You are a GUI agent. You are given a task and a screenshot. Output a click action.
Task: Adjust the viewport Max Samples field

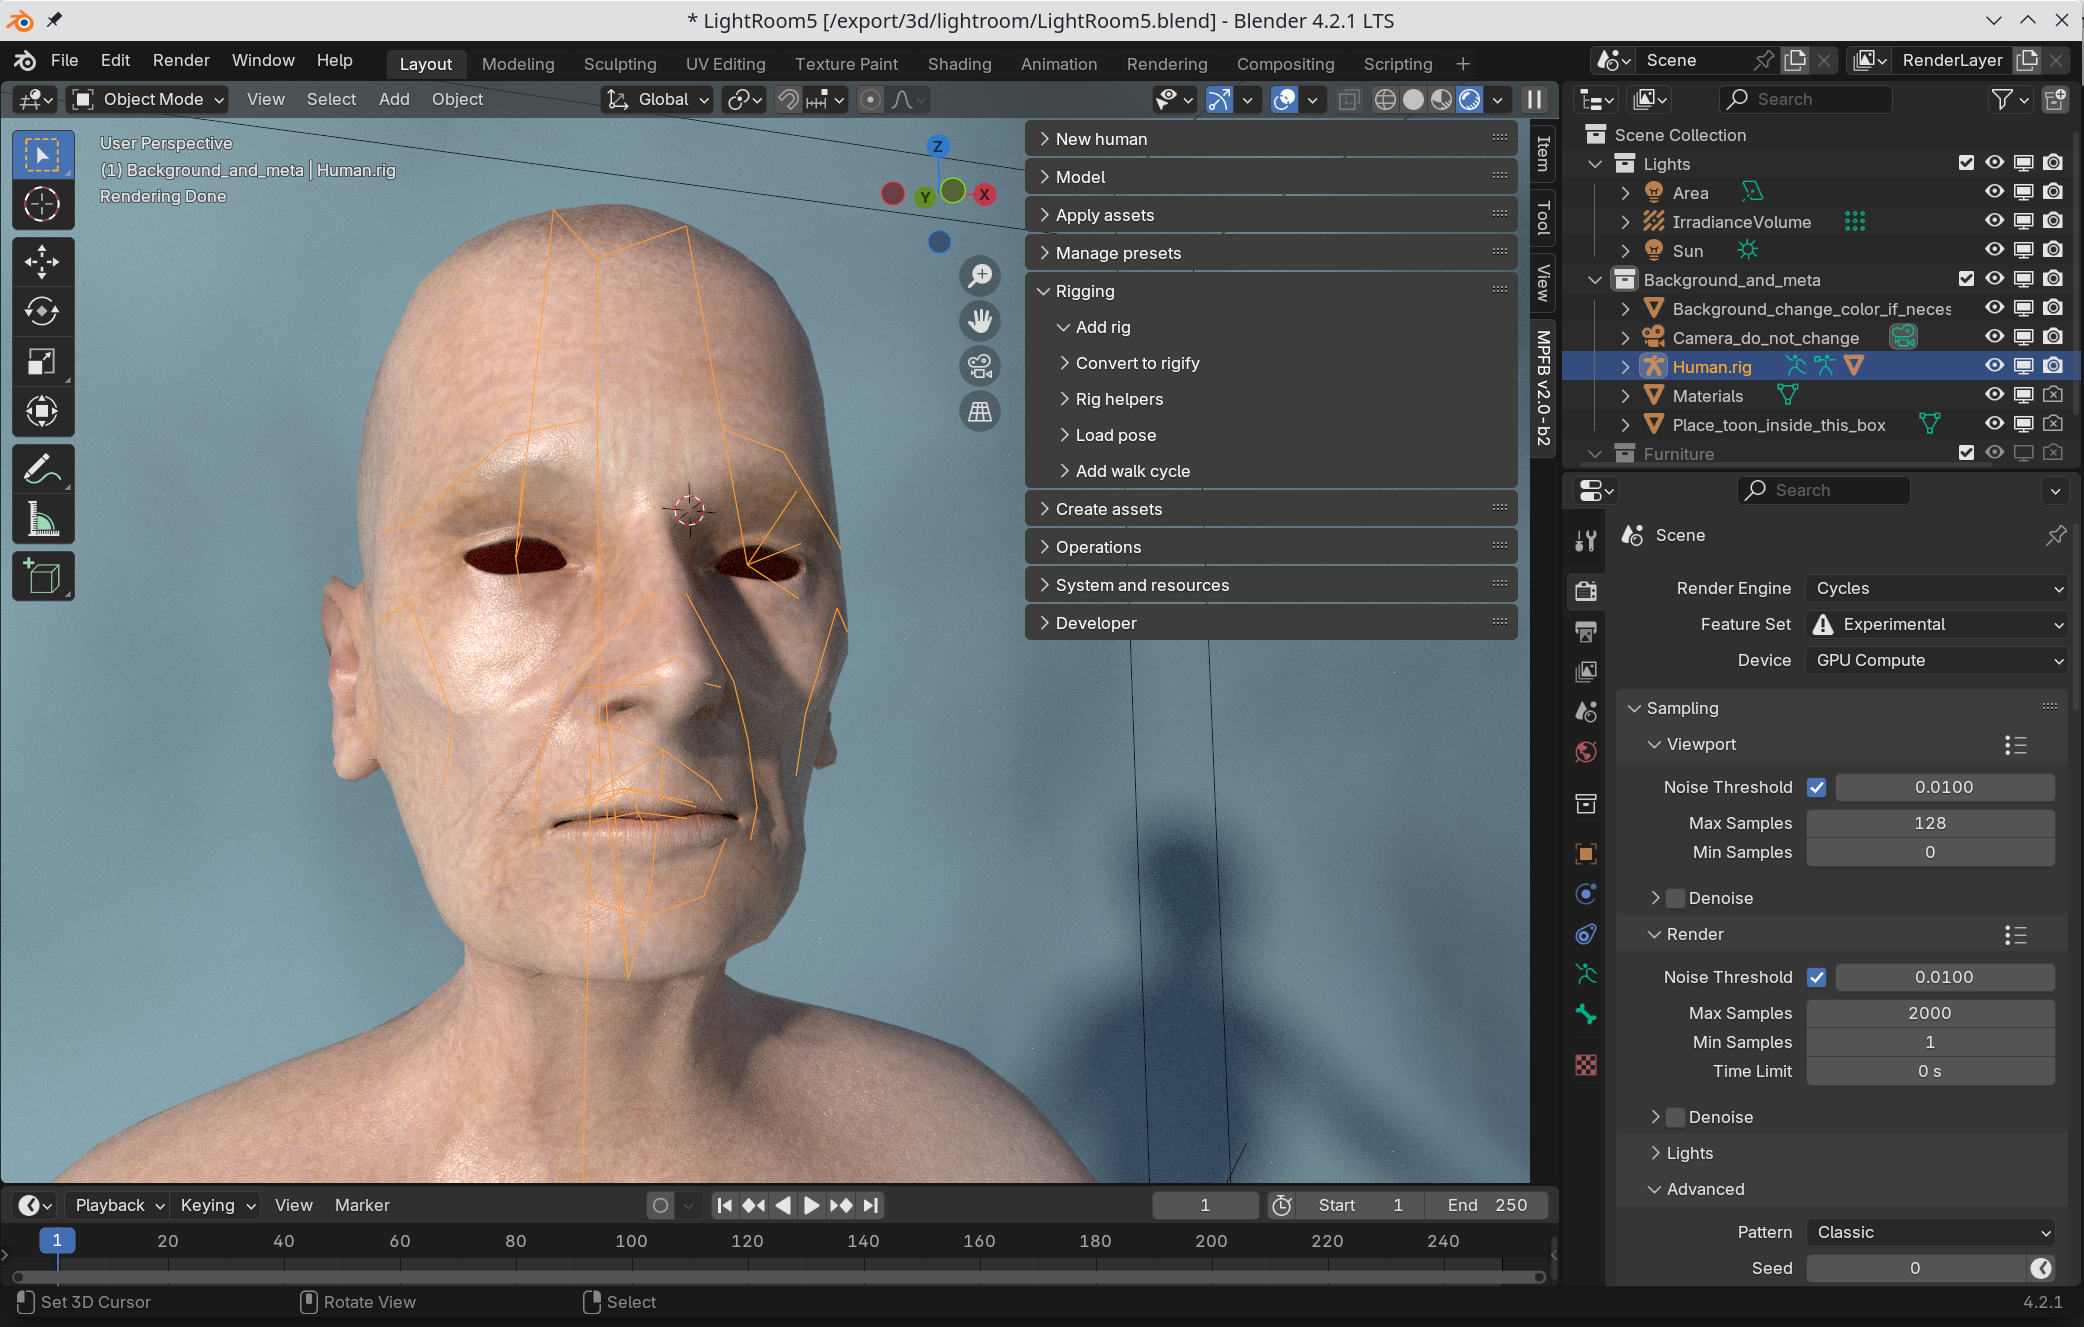[1930, 823]
